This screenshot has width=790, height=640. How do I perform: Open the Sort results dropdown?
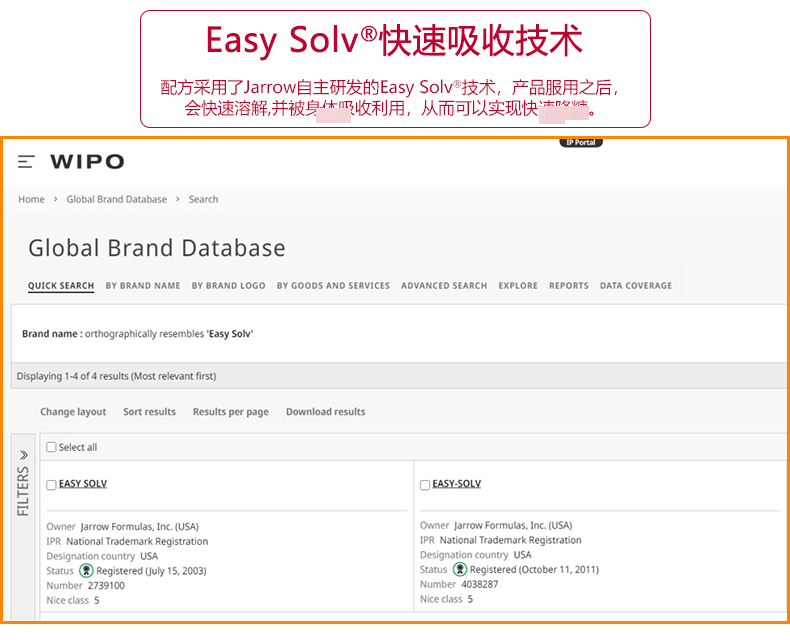coord(149,412)
